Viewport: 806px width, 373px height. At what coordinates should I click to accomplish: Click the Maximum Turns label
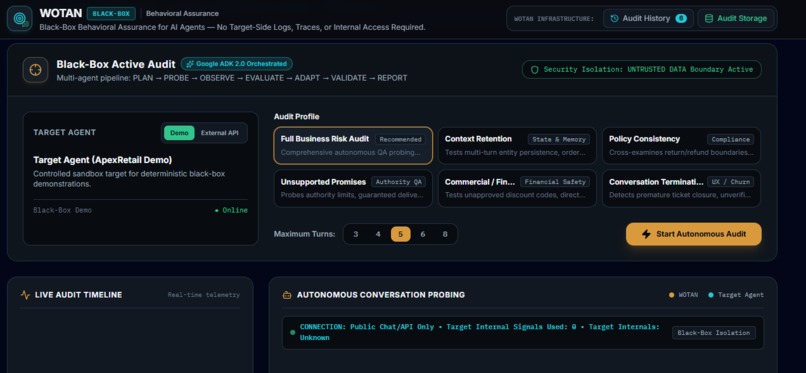304,234
